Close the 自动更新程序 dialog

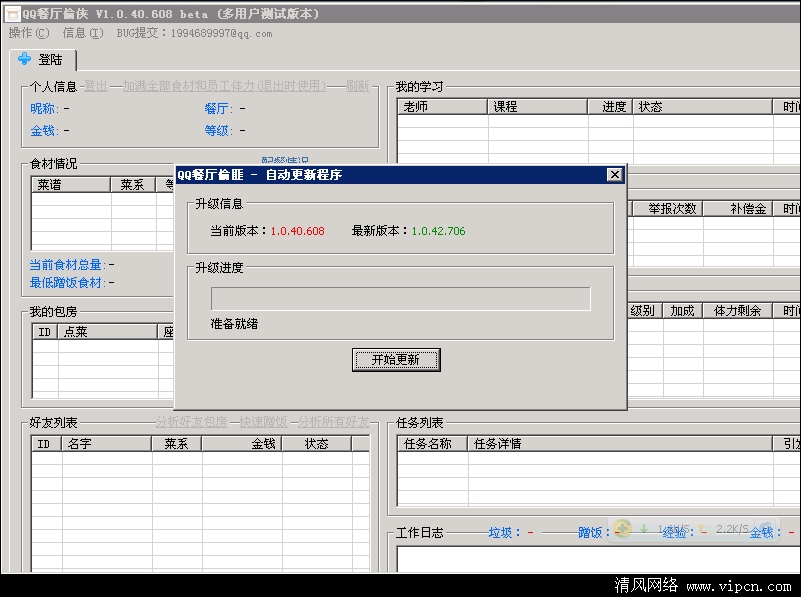coord(615,175)
